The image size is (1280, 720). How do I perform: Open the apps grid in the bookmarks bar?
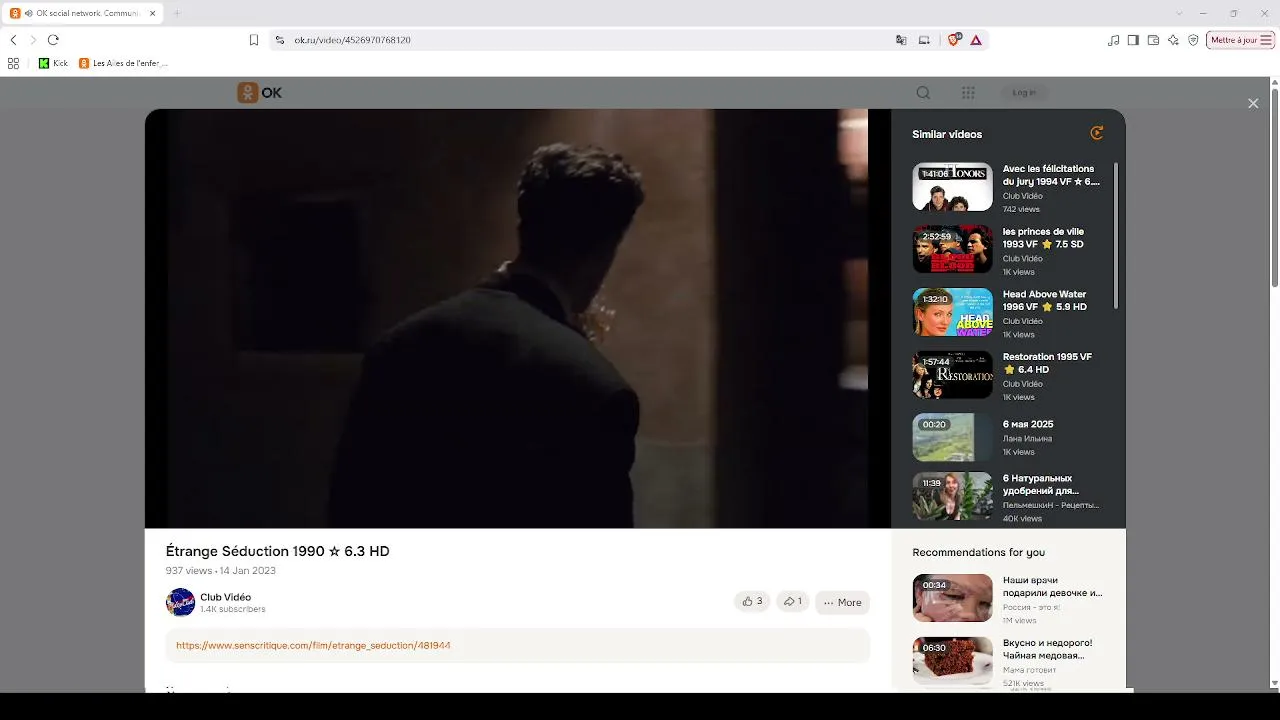click(x=13, y=63)
